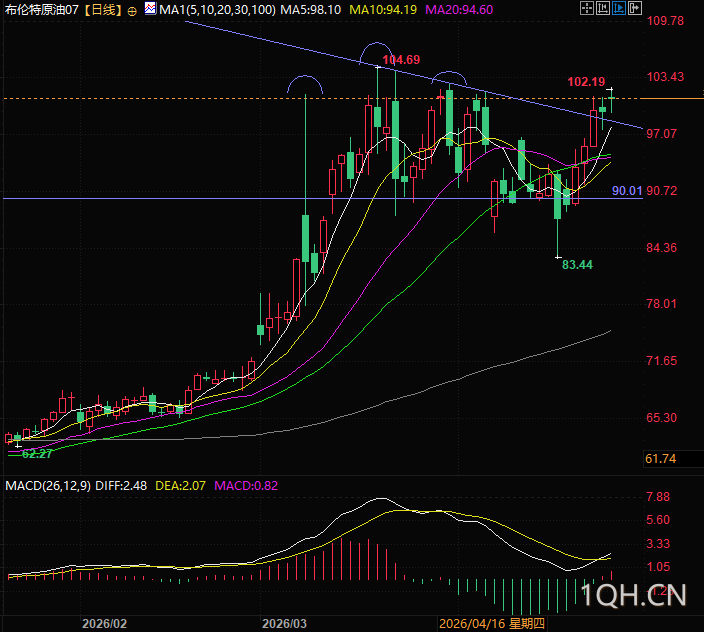The width and height of the screenshot is (704, 632).
Task: Click the 2026/03 timeline label
Action: 283,623
